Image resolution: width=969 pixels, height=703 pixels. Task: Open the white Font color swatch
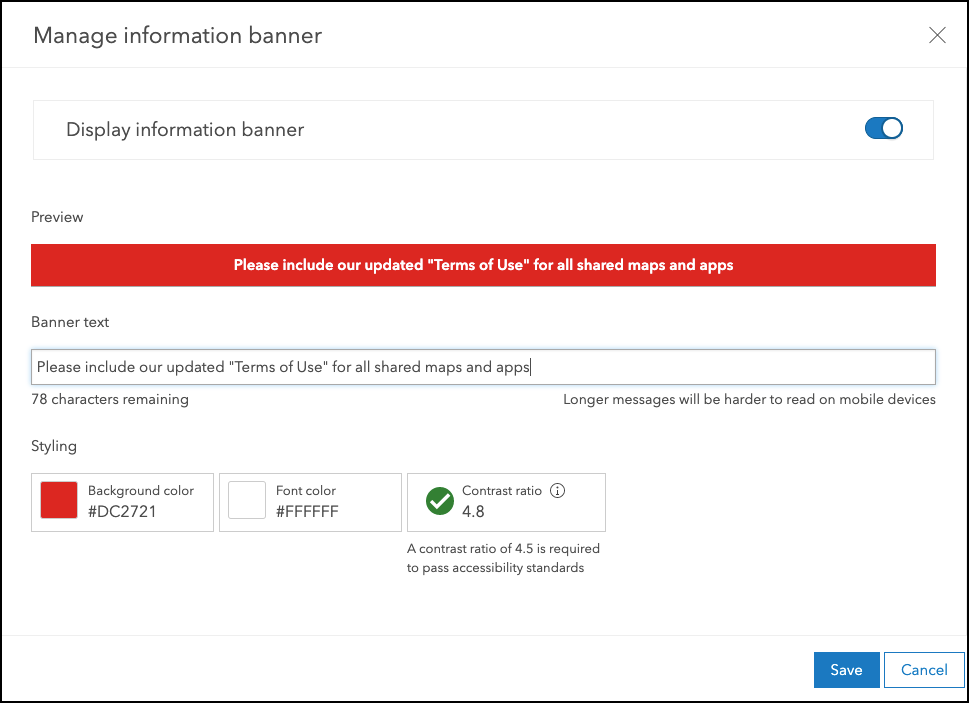coord(247,501)
